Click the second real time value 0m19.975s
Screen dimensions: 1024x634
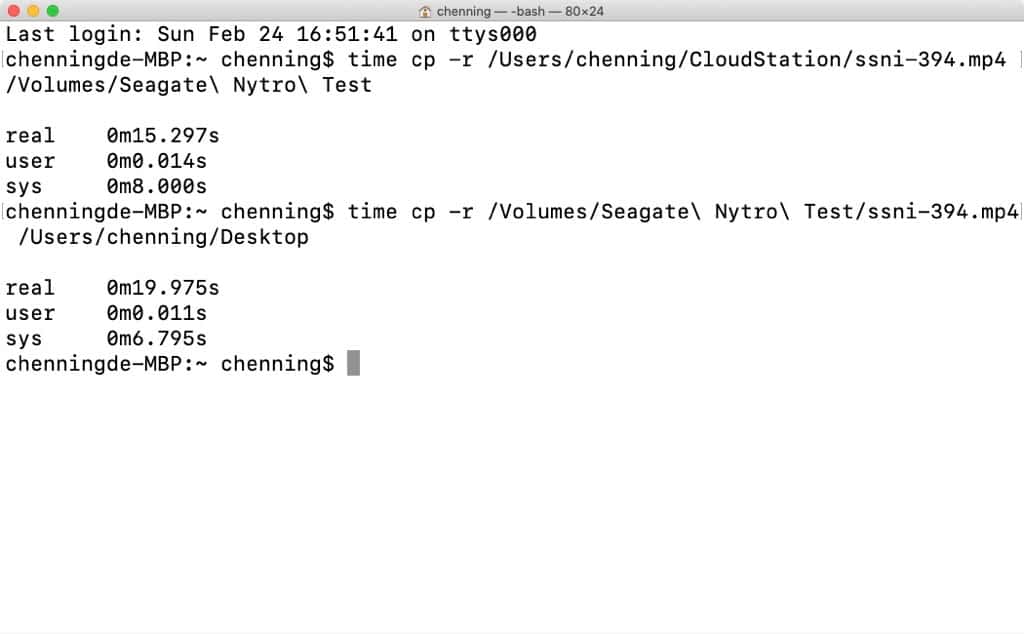[163, 288]
